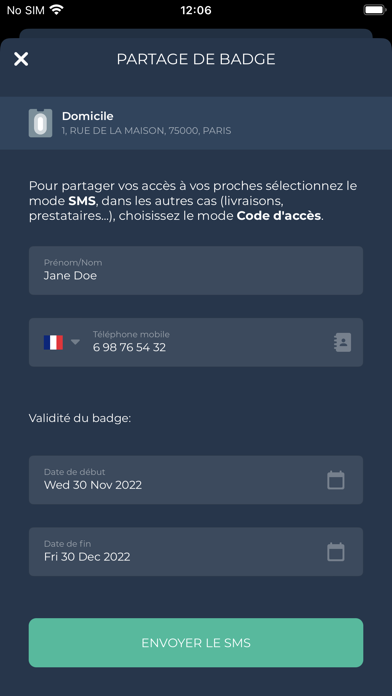Expand the country code dropdown arrow

pyautogui.click(x=75, y=342)
